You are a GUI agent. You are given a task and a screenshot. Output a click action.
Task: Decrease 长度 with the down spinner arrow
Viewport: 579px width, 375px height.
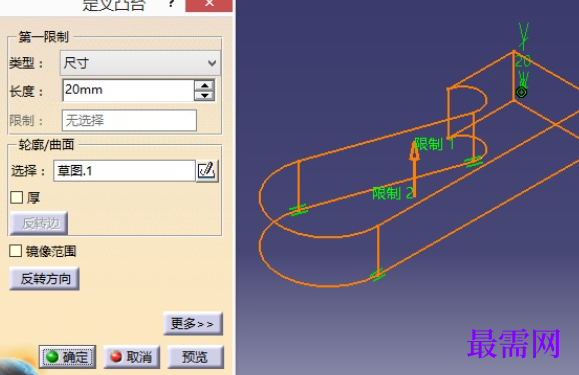coord(205,96)
